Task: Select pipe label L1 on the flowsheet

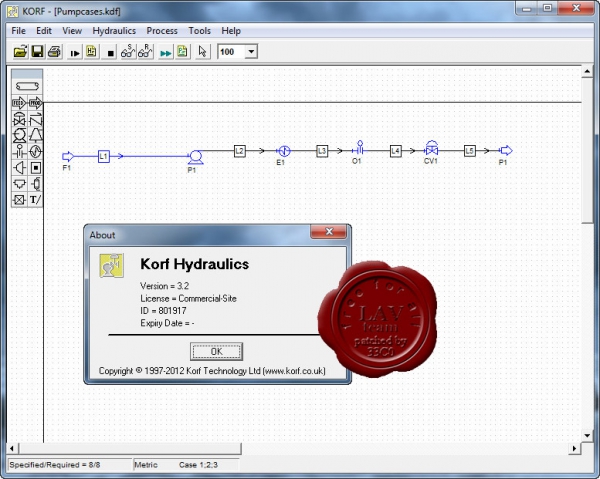Action: point(104,156)
